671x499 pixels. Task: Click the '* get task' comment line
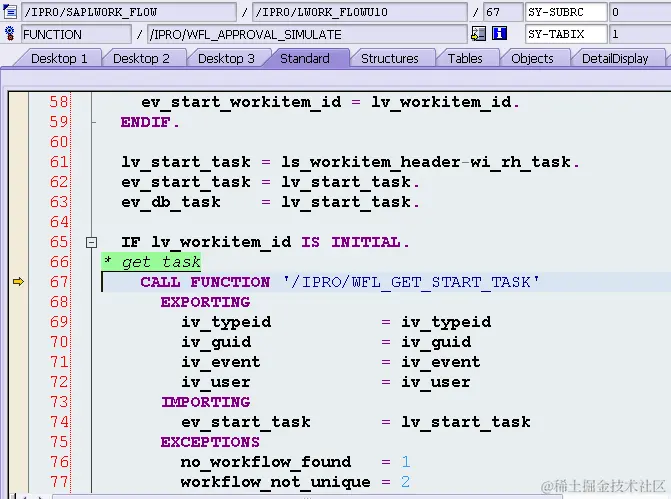[x=151, y=262]
